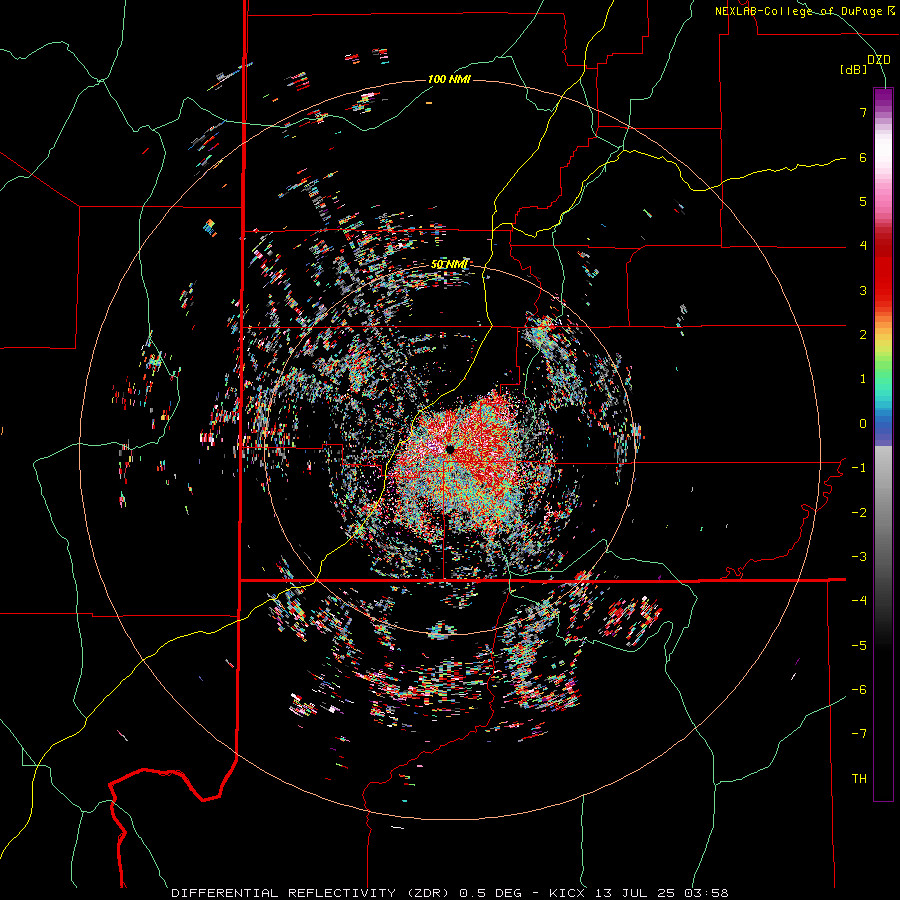Viewport: 900px width, 900px height.
Task: Click the -1 scale tick label
Action: (x=859, y=468)
